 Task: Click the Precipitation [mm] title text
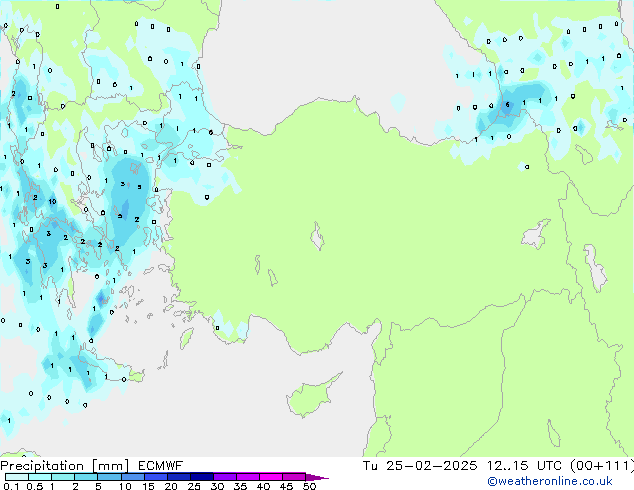[x=65, y=466]
